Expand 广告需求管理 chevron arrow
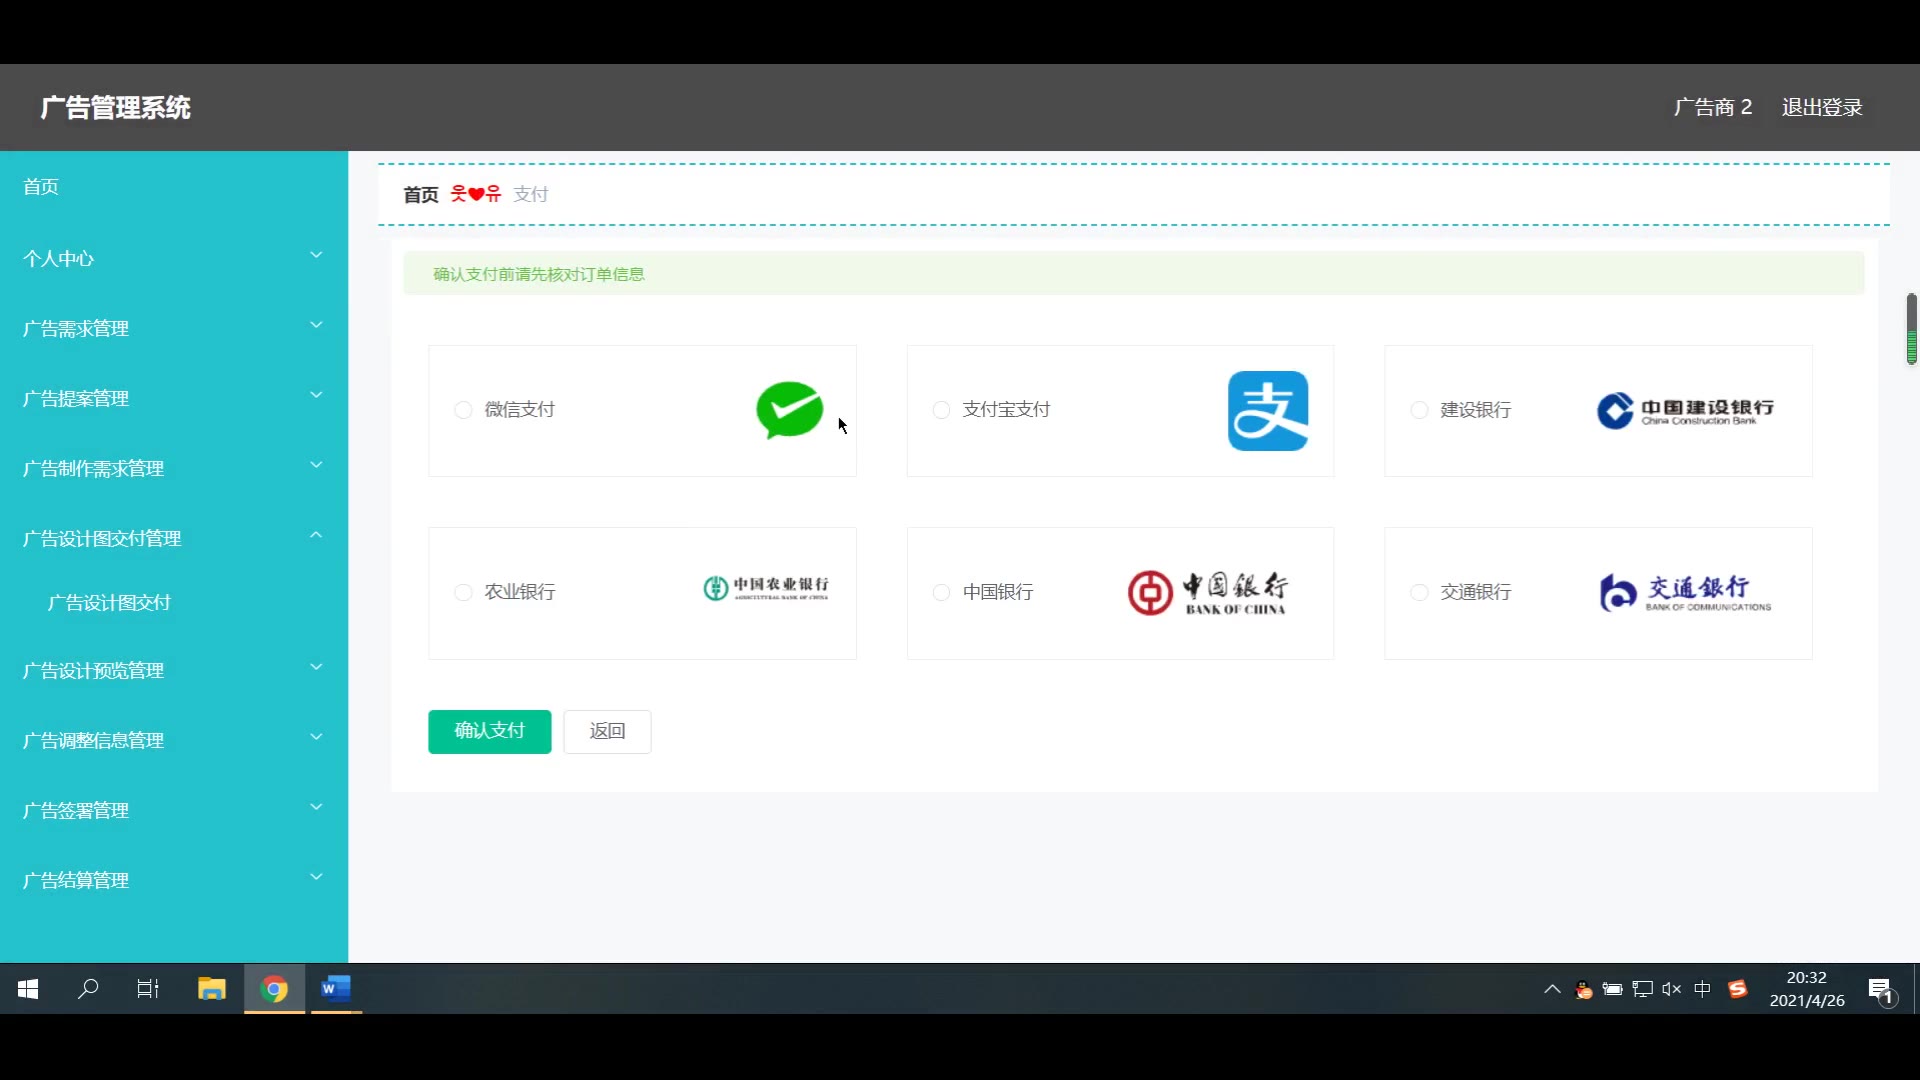 click(x=316, y=325)
